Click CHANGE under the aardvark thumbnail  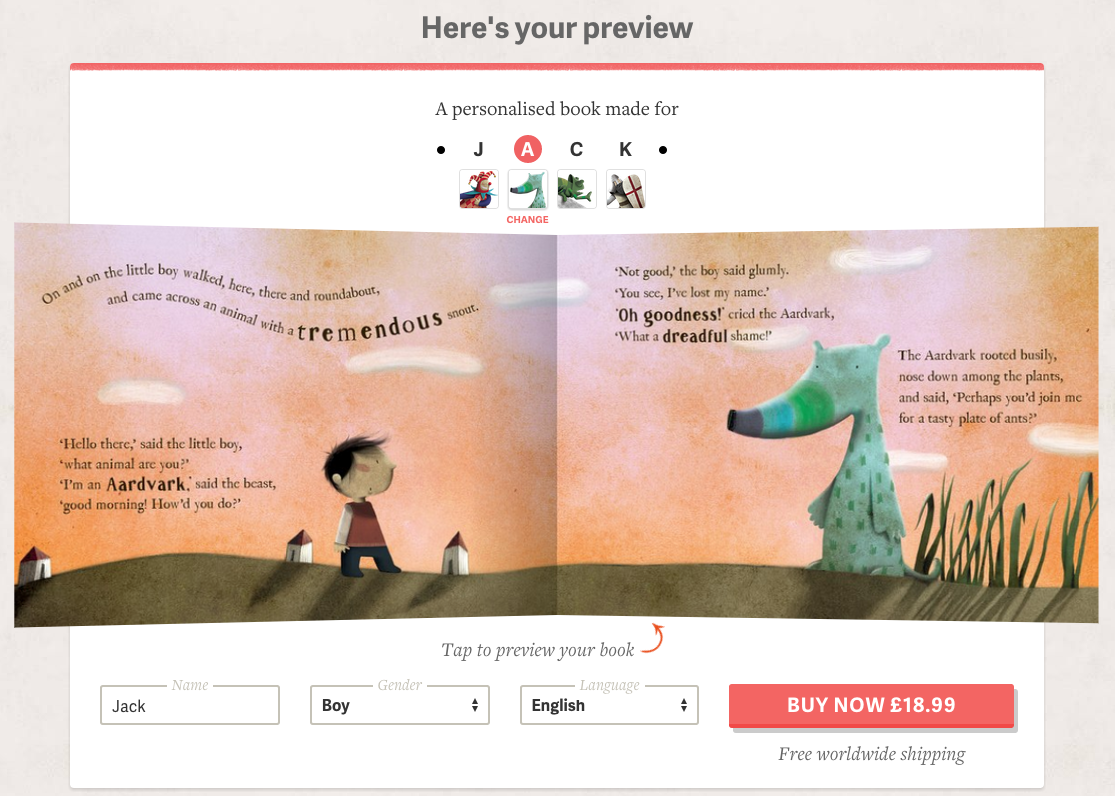[528, 220]
